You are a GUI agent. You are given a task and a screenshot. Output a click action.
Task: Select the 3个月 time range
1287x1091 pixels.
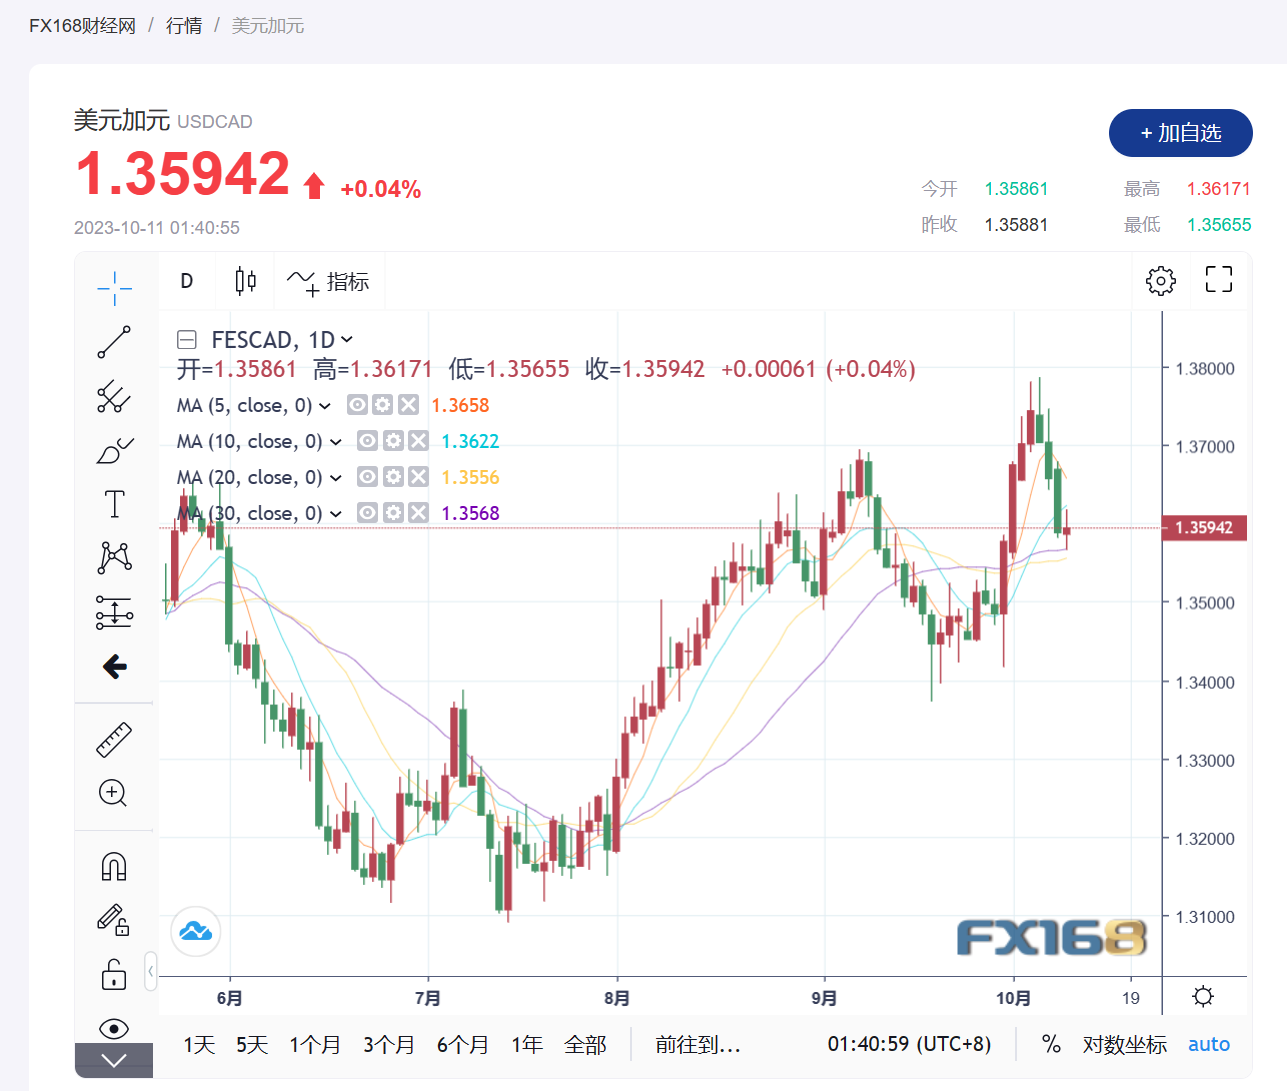pyautogui.click(x=388, y=1045)
